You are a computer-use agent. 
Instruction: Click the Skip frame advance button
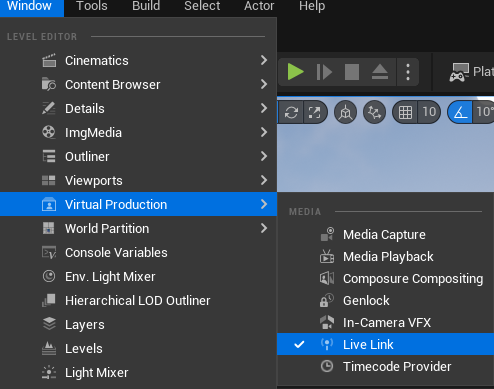[x=324, y=72]
